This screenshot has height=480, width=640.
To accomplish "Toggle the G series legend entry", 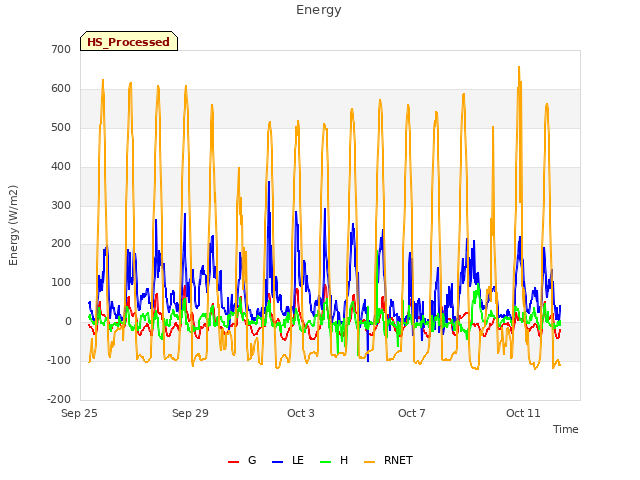I will [x=242, y=460].
